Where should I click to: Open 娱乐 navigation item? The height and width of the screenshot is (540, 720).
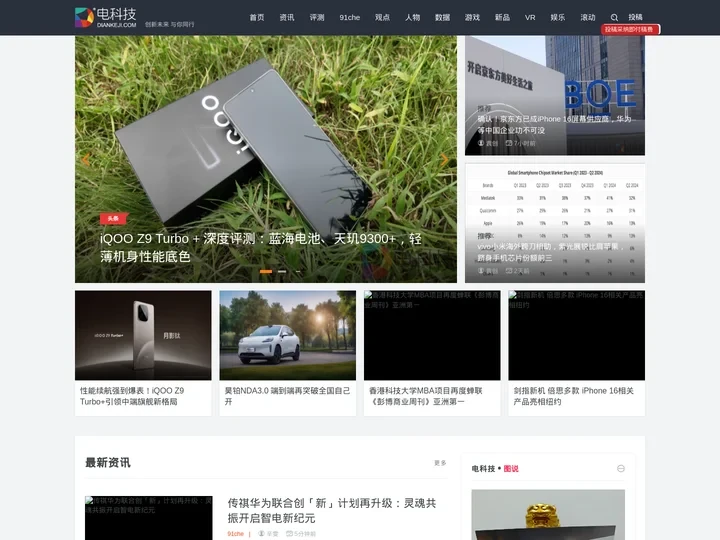coord(557,17)
